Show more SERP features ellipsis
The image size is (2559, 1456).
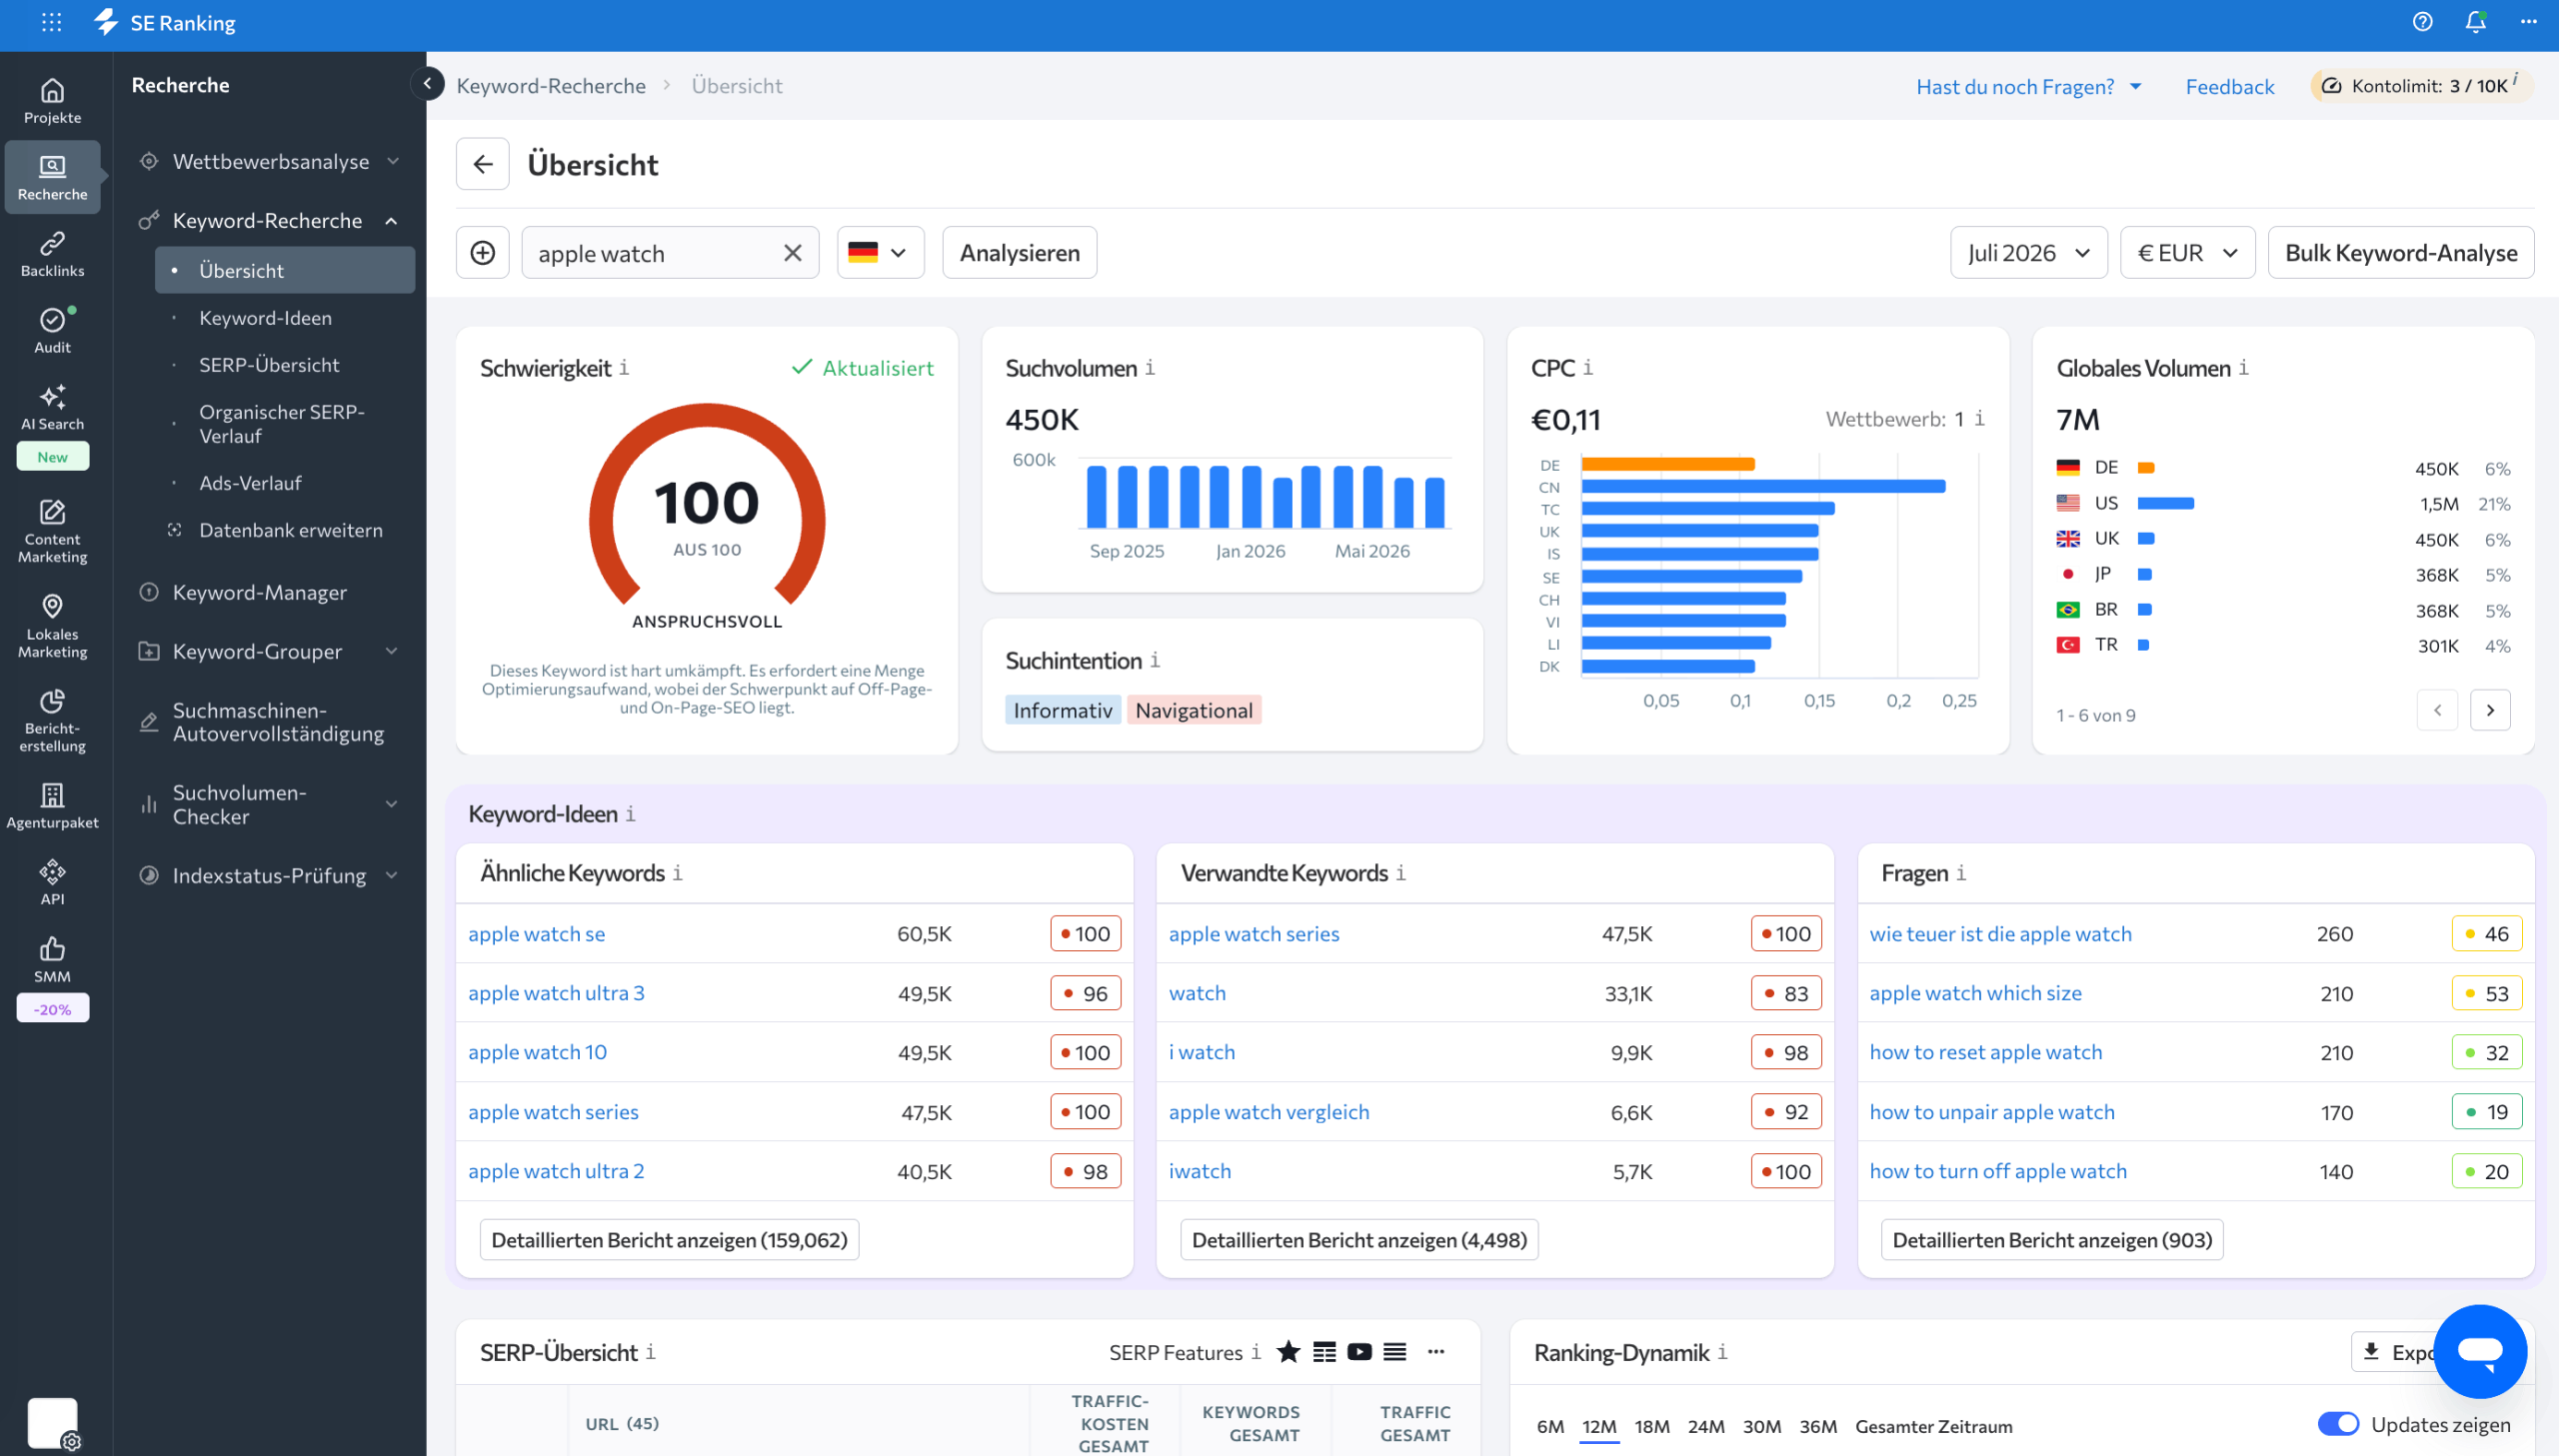coord(1436,1352)
